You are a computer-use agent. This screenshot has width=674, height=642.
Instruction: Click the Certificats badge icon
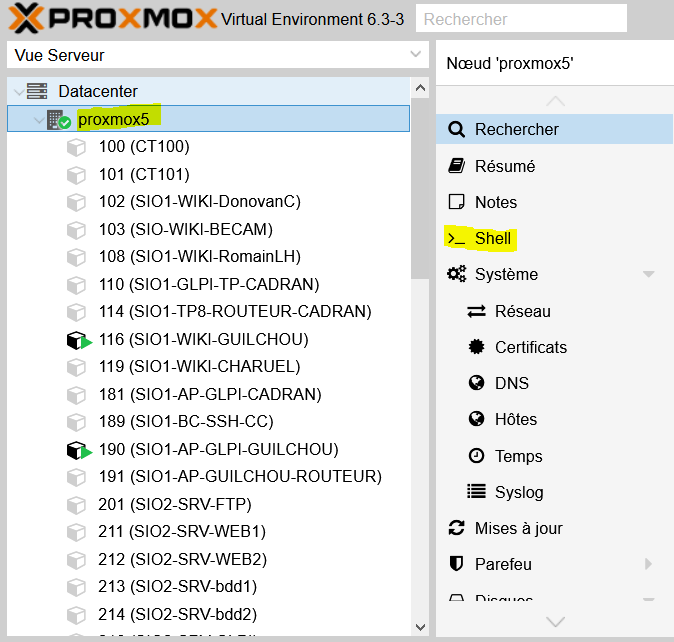coord(476,347)
